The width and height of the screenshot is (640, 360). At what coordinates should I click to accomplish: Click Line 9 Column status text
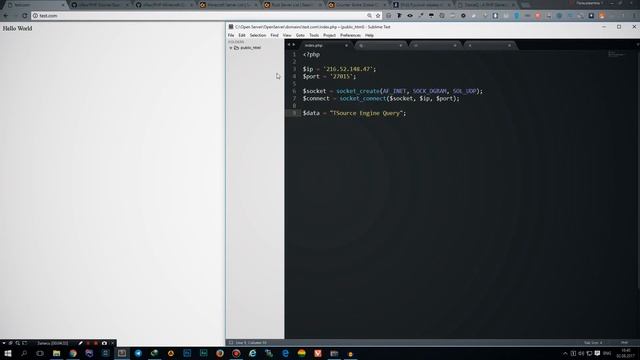(251, 343)
